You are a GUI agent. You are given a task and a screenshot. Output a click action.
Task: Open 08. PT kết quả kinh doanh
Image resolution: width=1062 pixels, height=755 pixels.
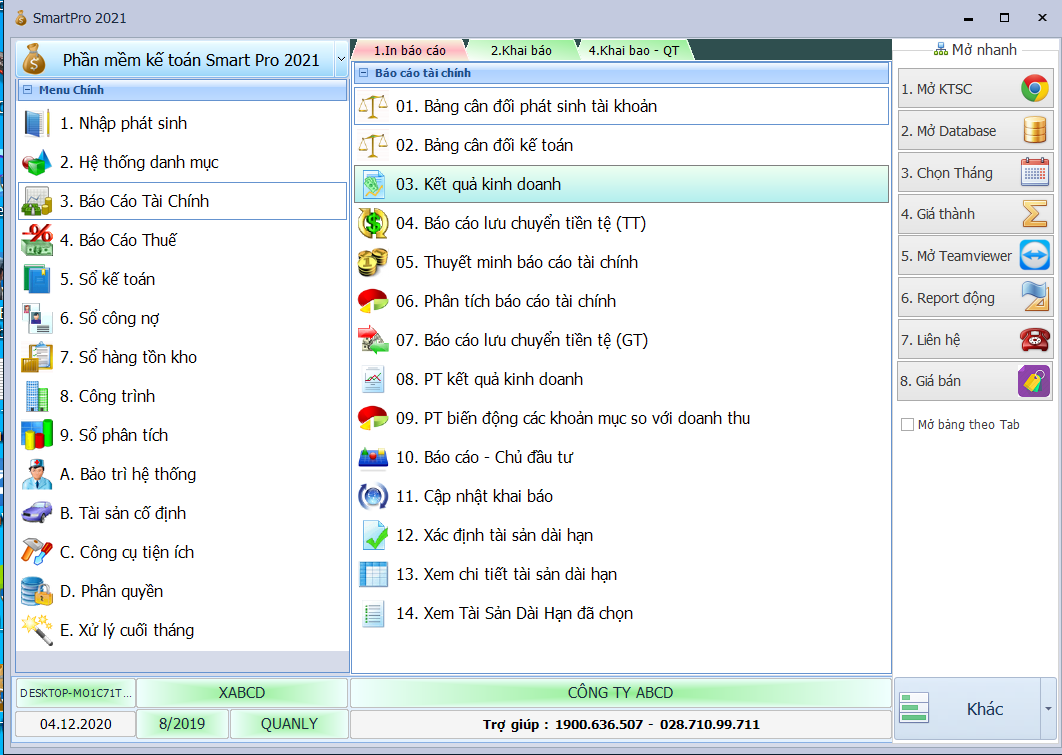pos(621,379)
